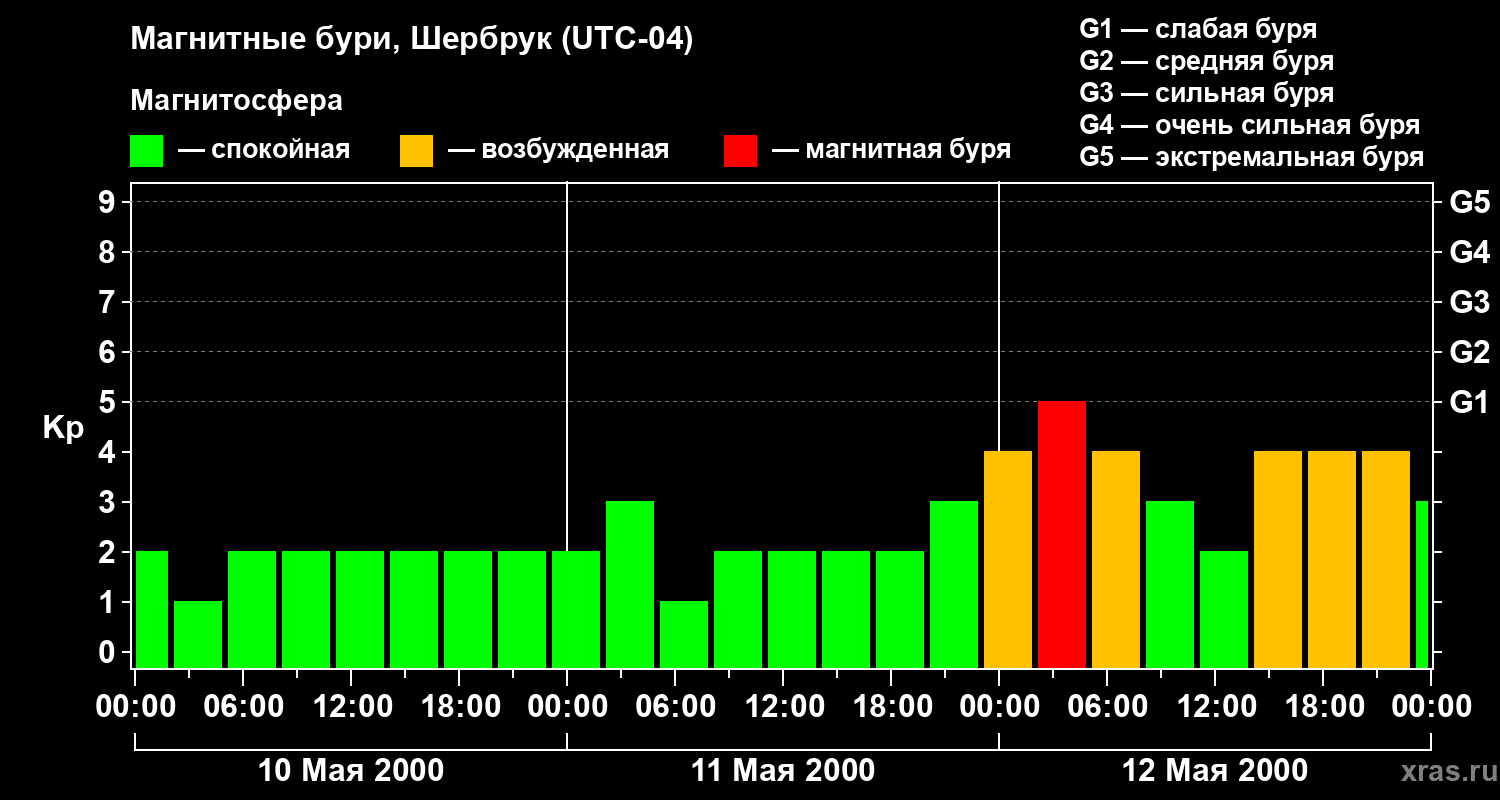1500x800 pixels.
Task: Select the Kp 1 green bar on 11 May
Action: tap(684, 634)
